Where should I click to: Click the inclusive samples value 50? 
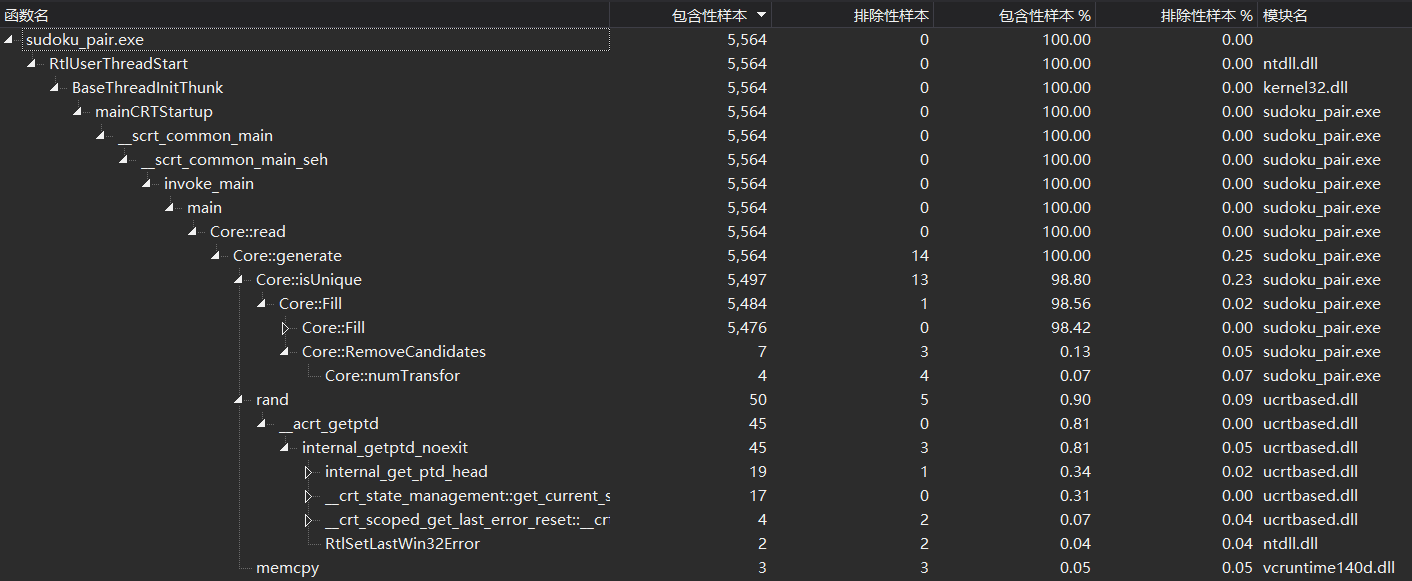click(x=757, y=400)
